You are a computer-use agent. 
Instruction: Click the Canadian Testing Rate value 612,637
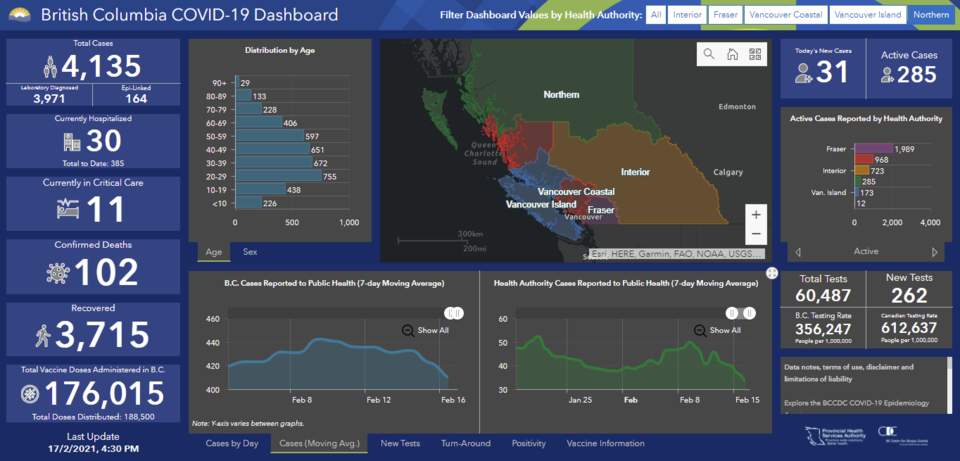click(x=909, y=328)
